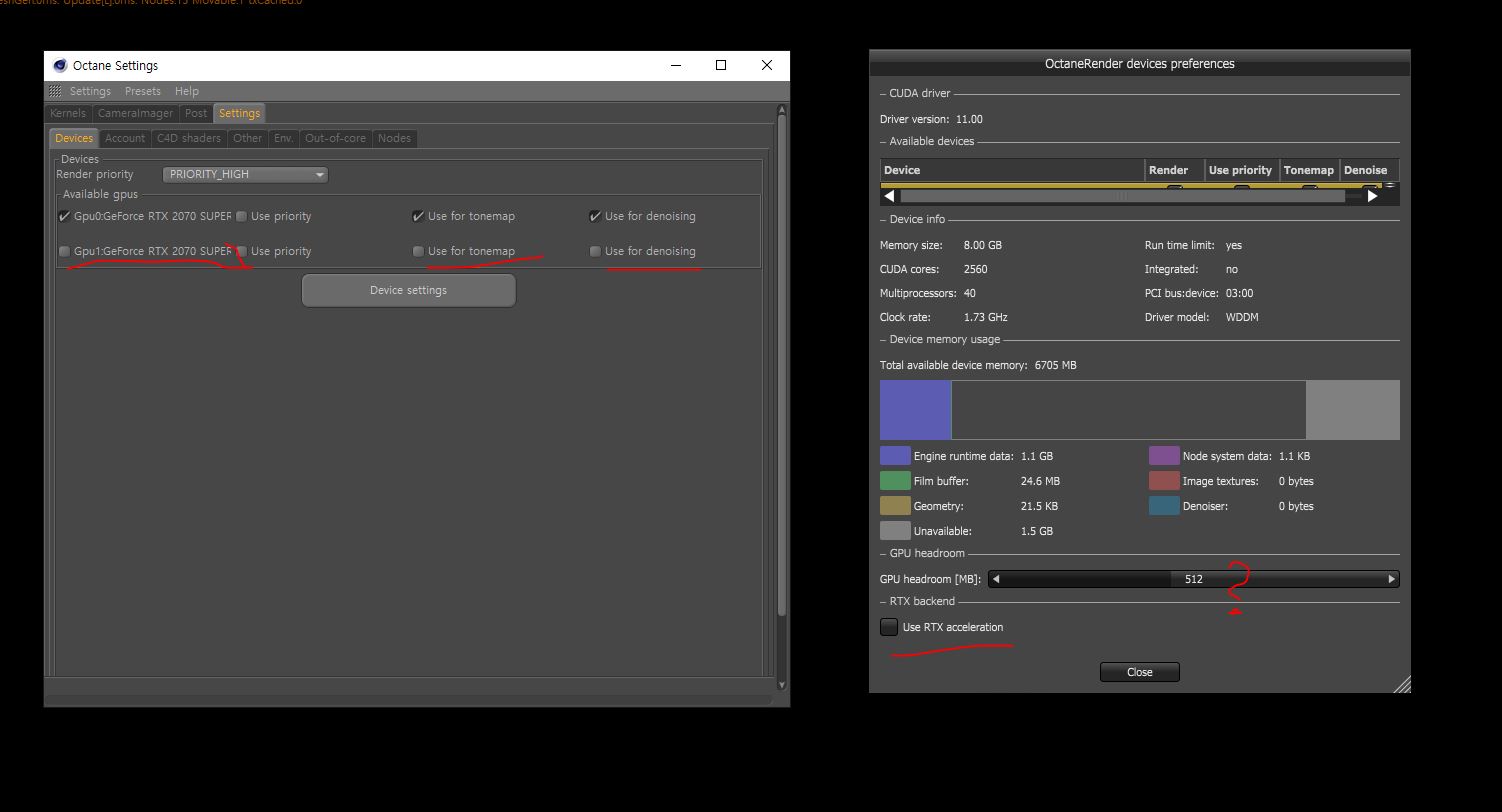Toggle Use for tonemap on Gpu0
Viewport: 1502px width, 812px height.
pos(418,216)
